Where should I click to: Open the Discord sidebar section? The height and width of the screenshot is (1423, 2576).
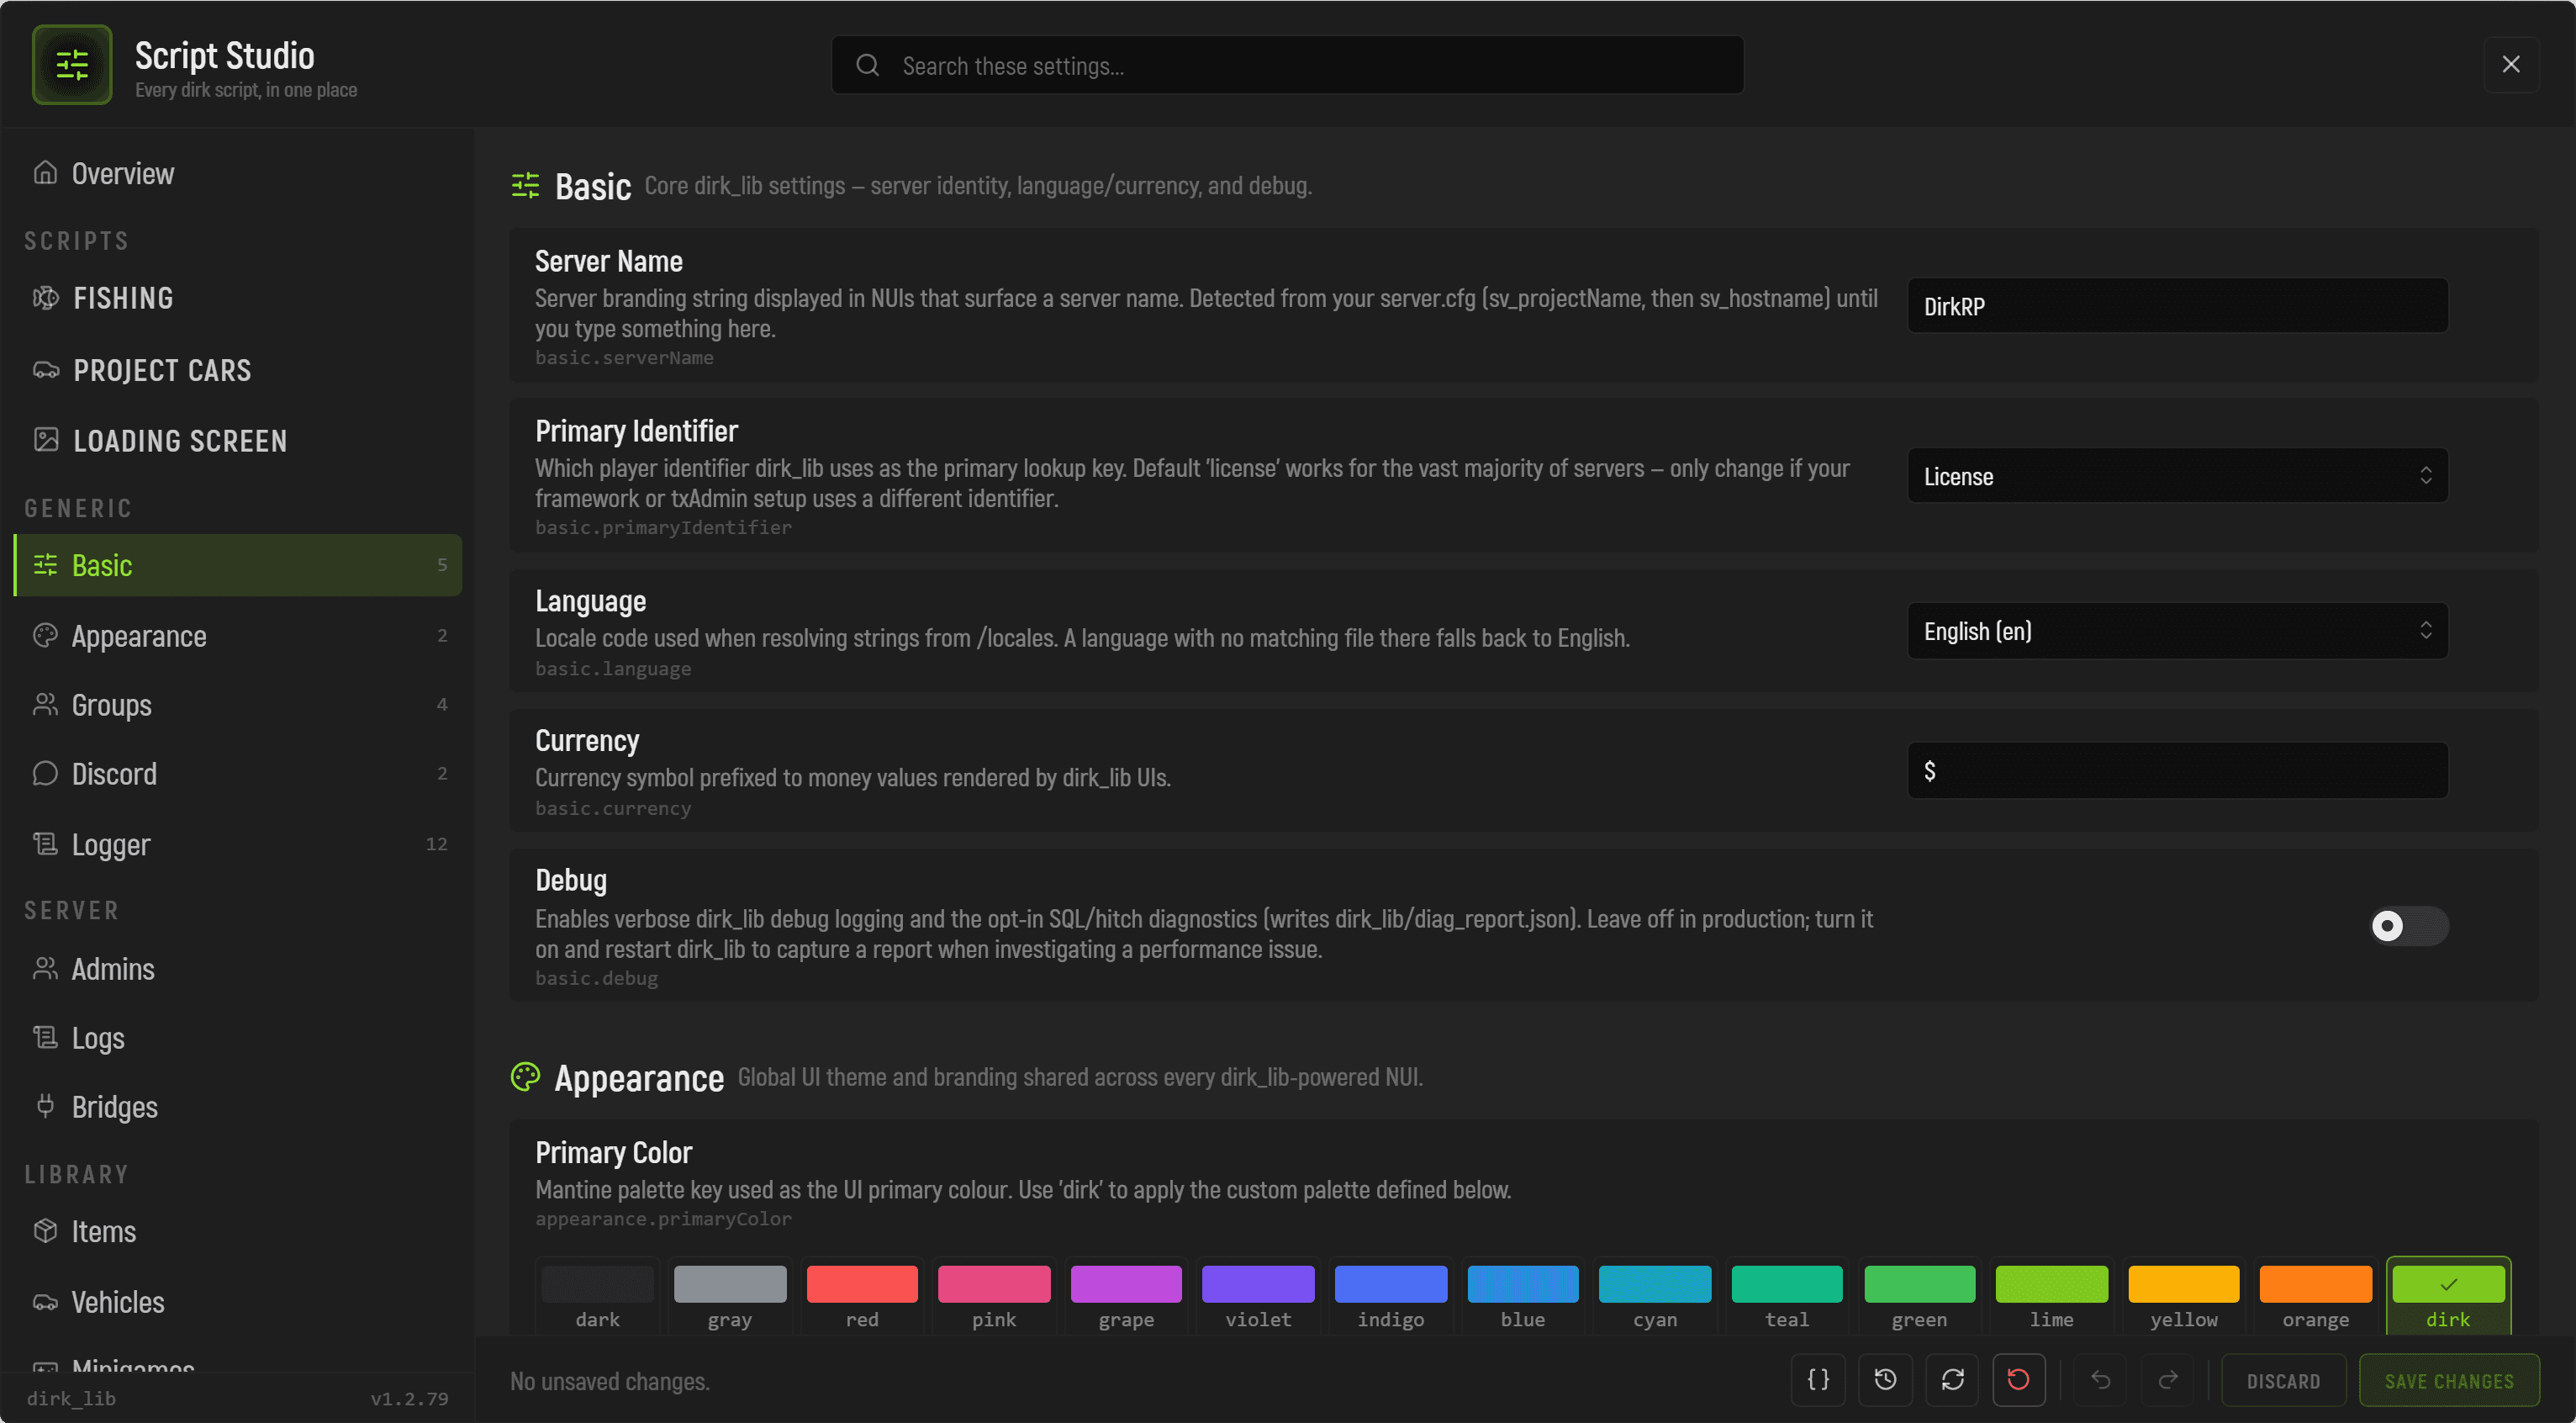[238, 774]
